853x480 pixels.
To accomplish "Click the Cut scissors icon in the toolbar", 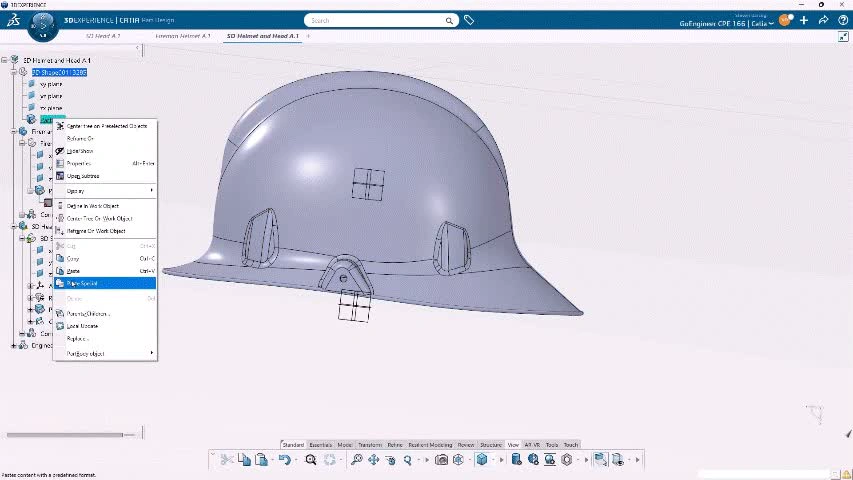I will point(227,460).
